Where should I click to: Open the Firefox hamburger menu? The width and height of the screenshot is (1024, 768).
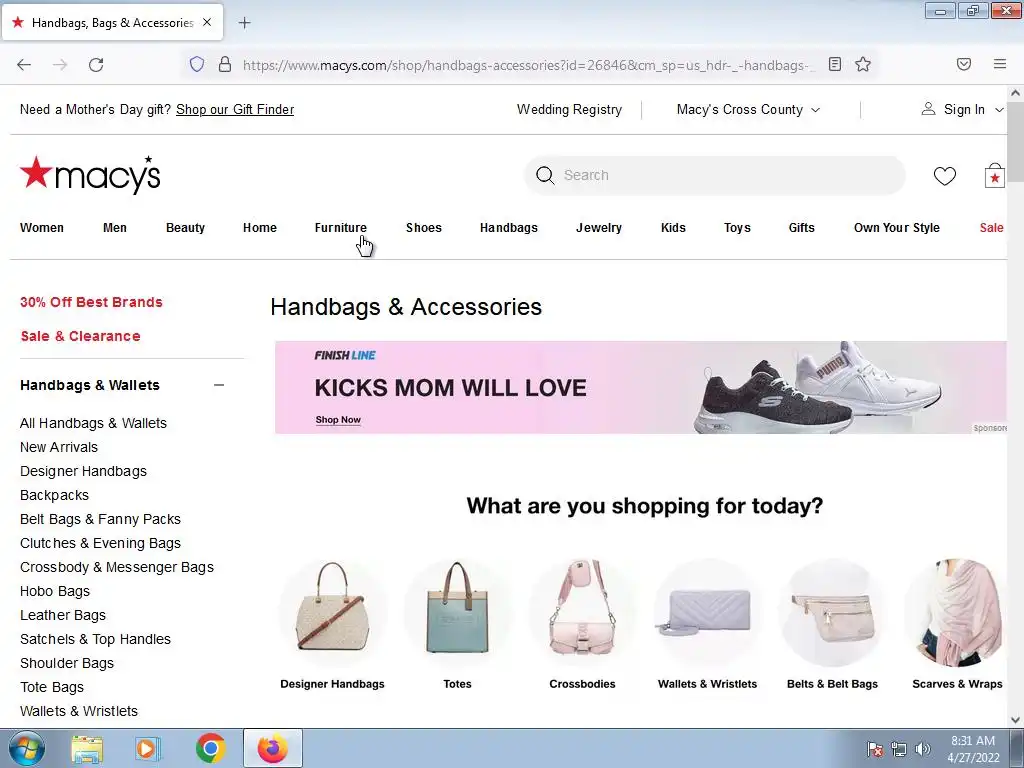coord(1000,64)
